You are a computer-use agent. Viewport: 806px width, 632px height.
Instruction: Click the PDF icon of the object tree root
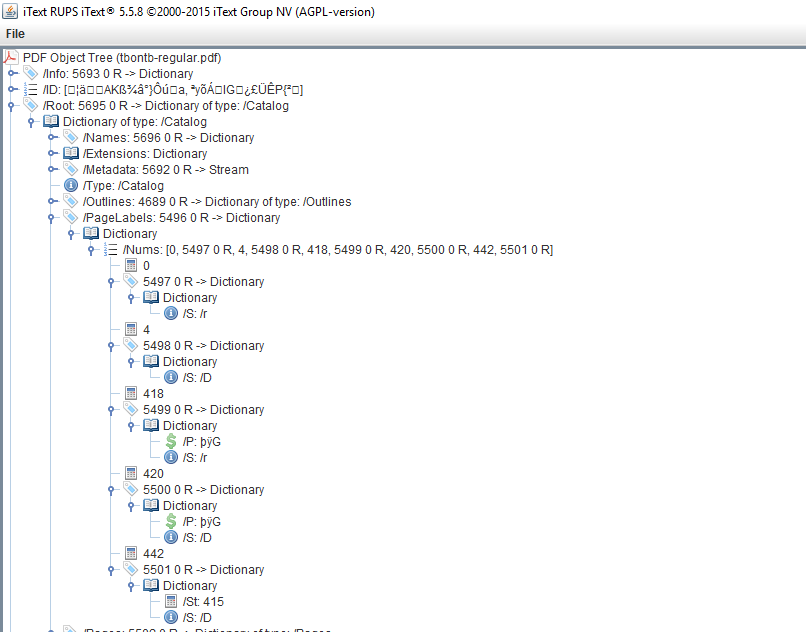(x=11, y=58)
